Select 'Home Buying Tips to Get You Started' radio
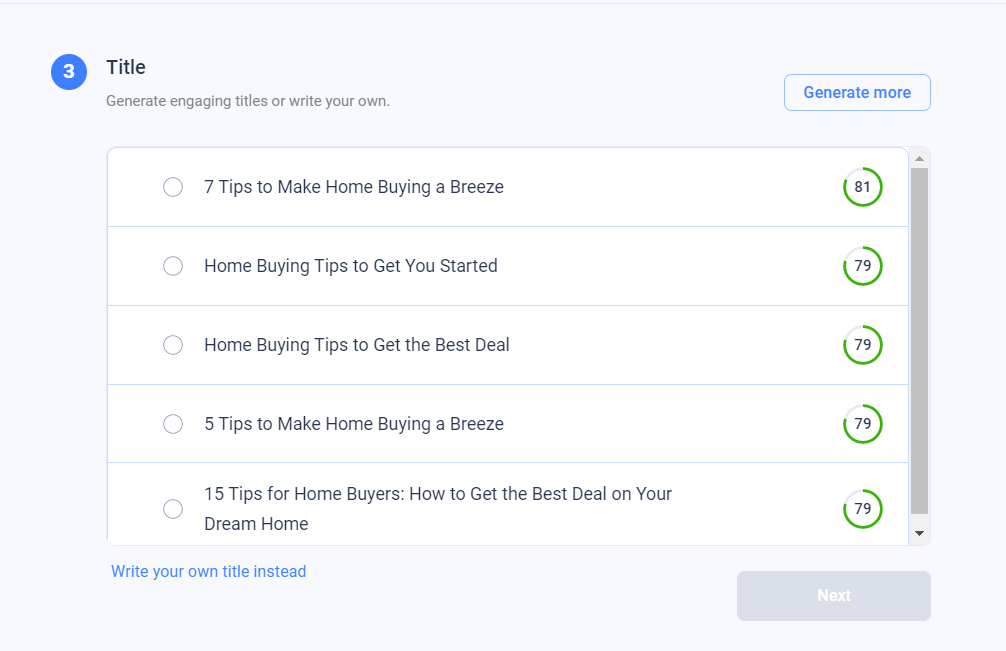The width and height of the screenshot is (1006, 651). point(173,266)
